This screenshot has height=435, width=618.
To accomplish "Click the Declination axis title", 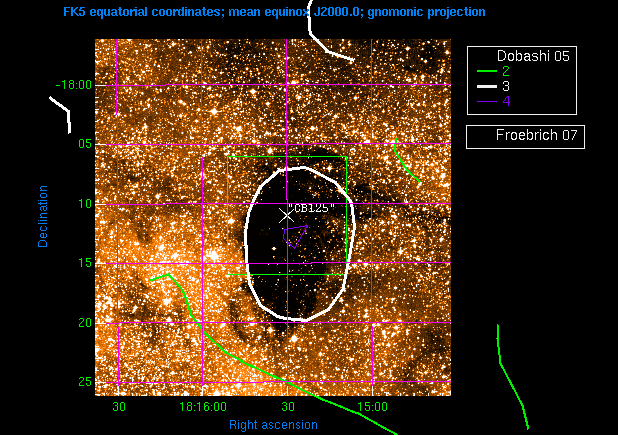I will click(x=43, y=216).
